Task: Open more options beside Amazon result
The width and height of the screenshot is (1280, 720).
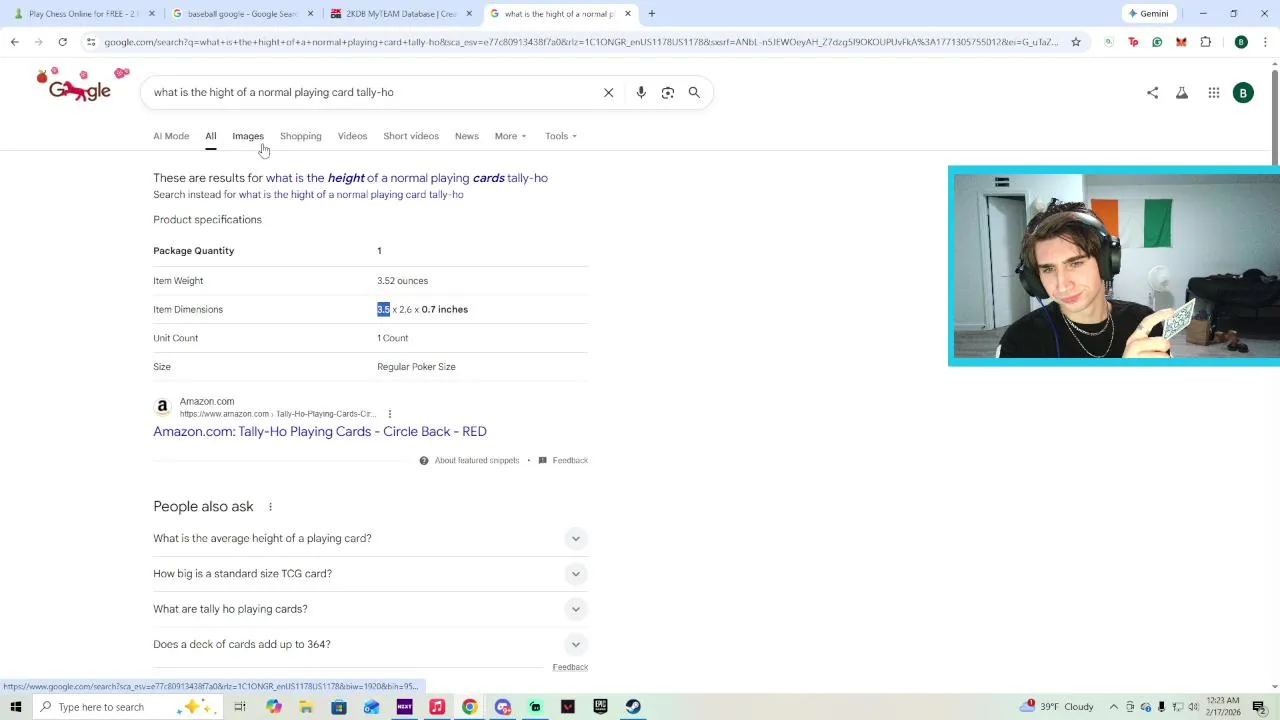Action: pyautogui.click(x=390, y=414)
